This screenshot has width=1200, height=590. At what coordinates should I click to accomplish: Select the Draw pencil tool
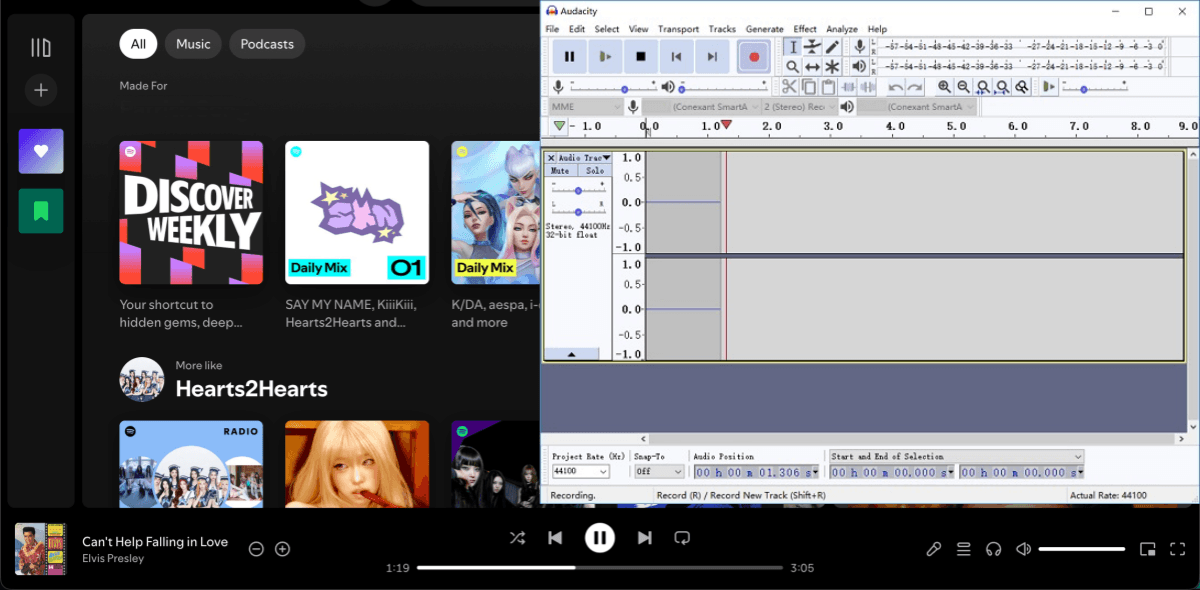(832, 47)
